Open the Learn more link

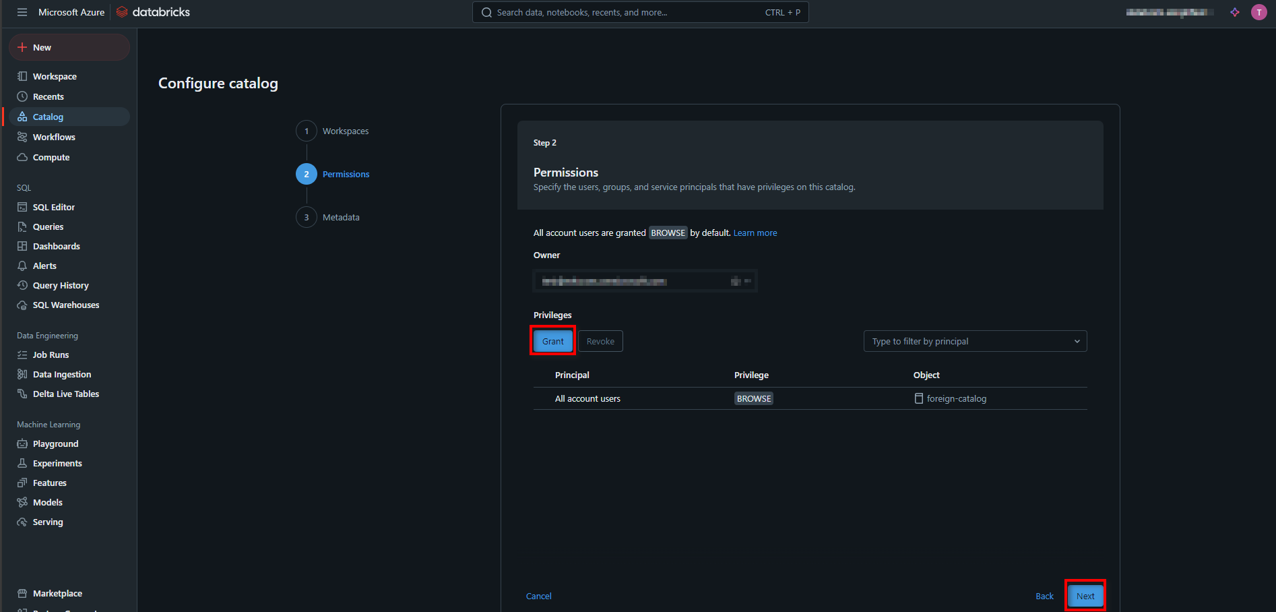point(755,233)
